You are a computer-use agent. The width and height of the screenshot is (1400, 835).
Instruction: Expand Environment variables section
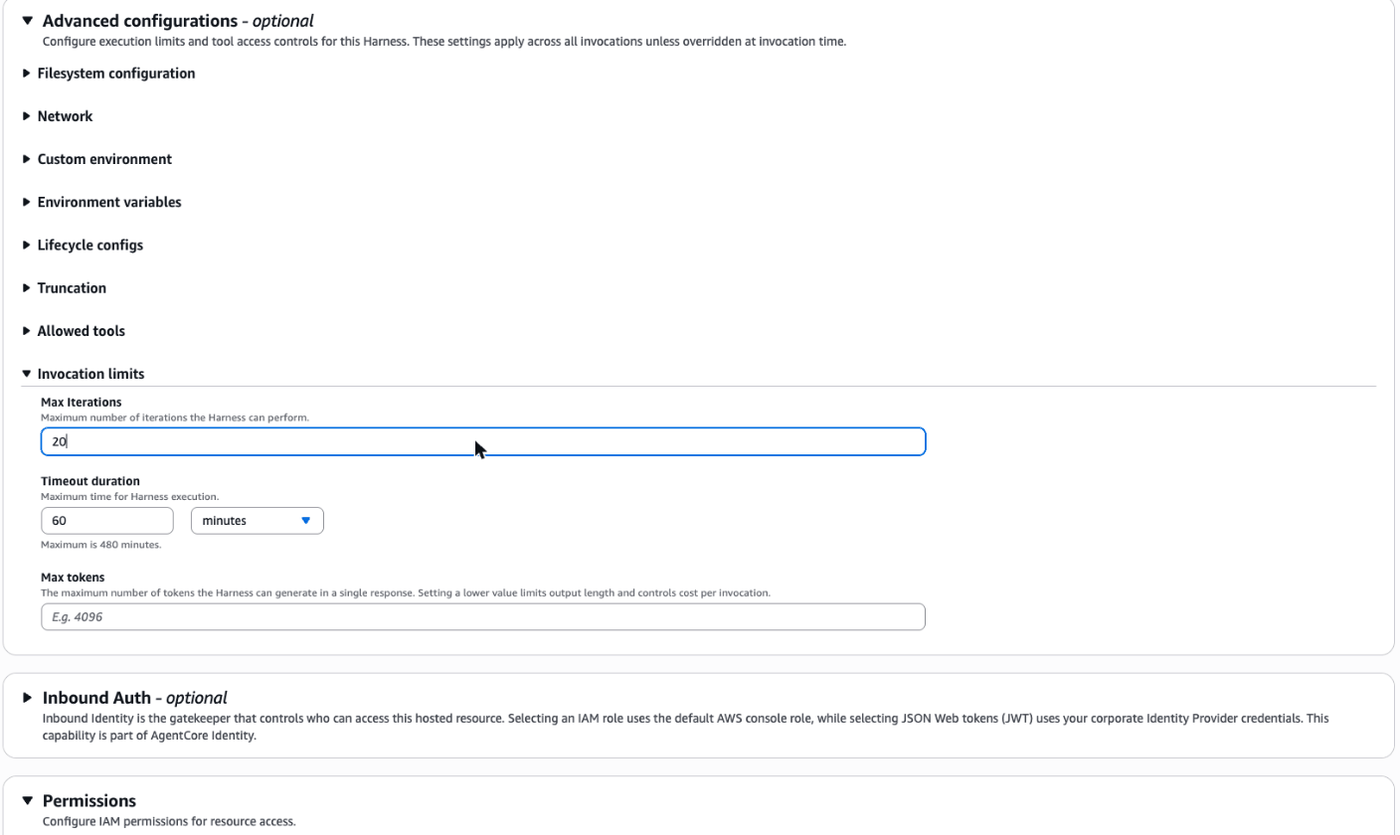tap(102, 202)
